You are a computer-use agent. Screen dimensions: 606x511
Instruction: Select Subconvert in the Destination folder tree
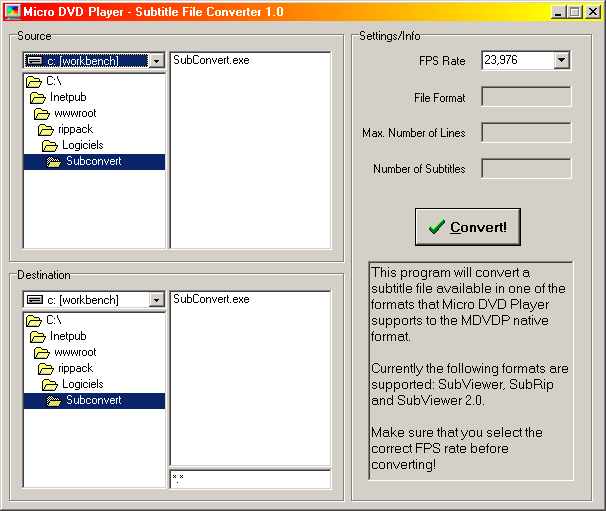tap(94, 400)
